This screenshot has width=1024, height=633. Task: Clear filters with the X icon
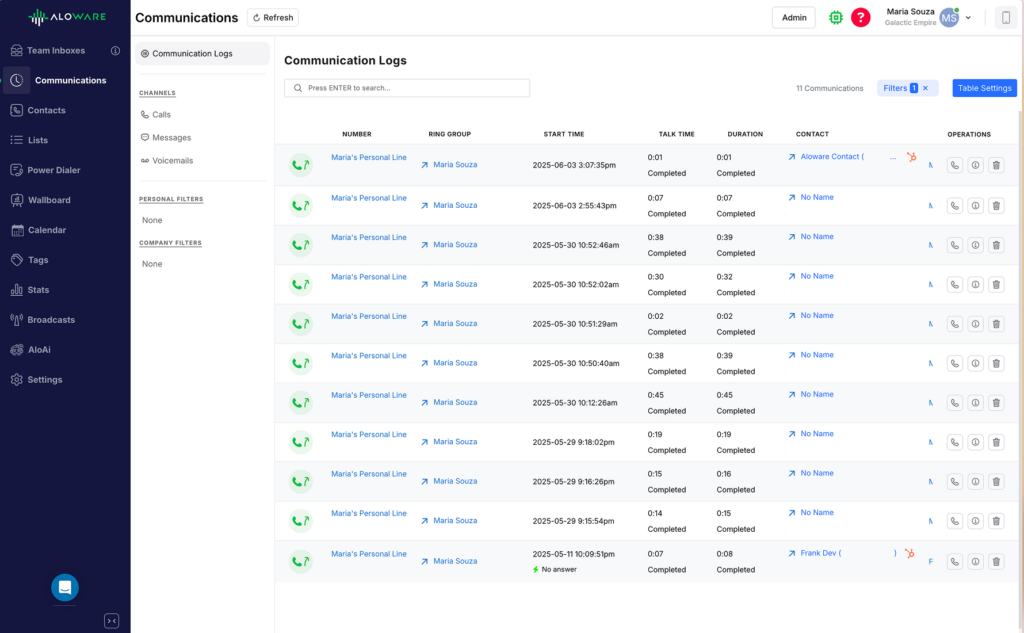tap(925, 88)
